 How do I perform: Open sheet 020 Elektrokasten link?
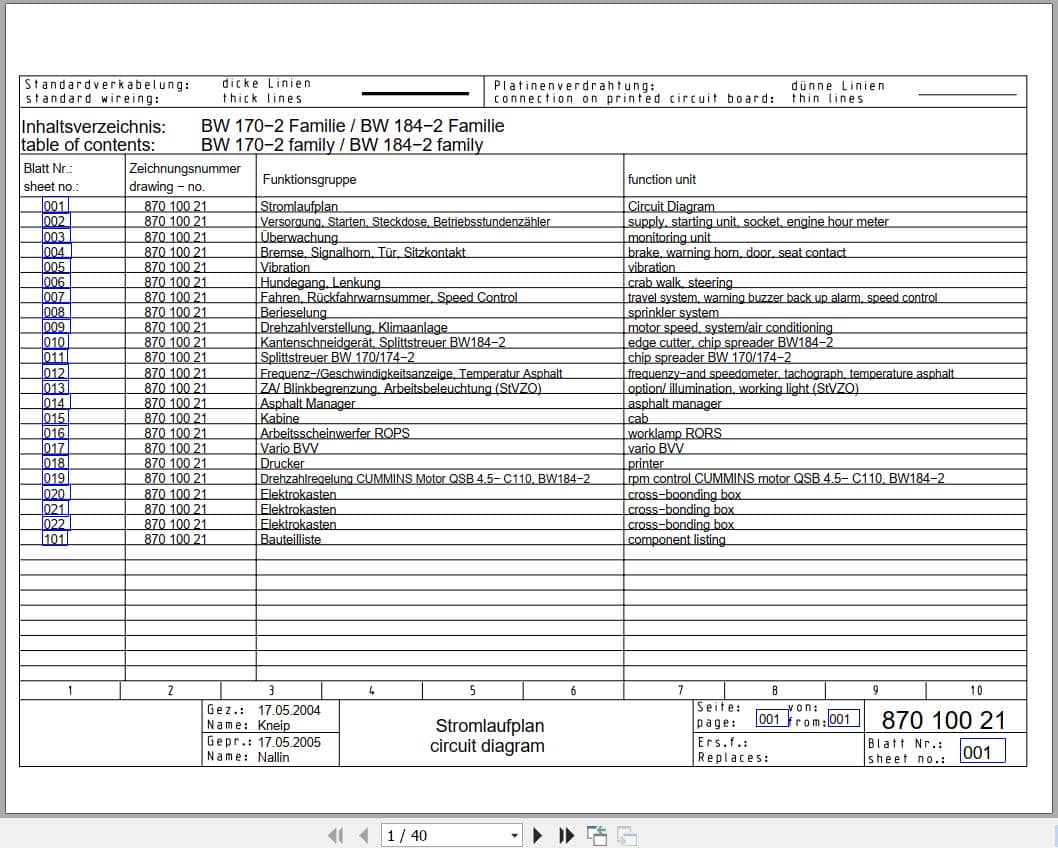click(54, 493)
